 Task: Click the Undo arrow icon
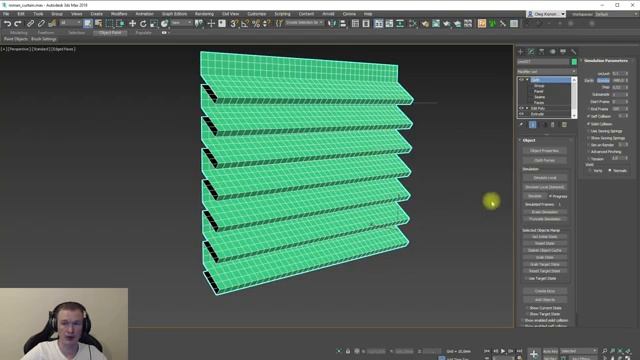pyautogui.click(x=7, y=24)
